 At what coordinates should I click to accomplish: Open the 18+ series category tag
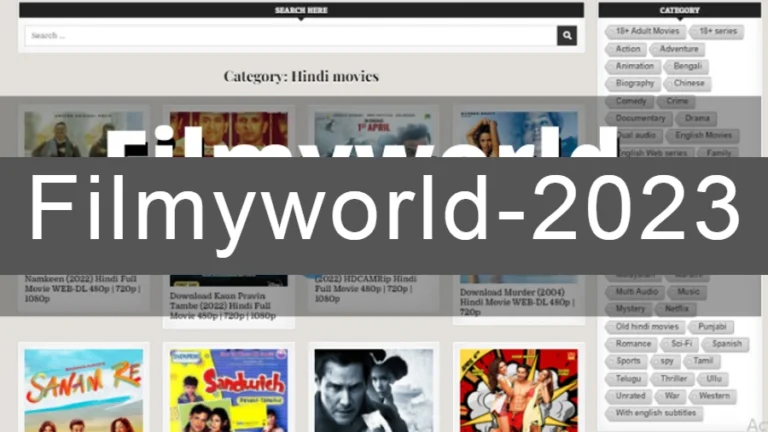pos(717,31)
